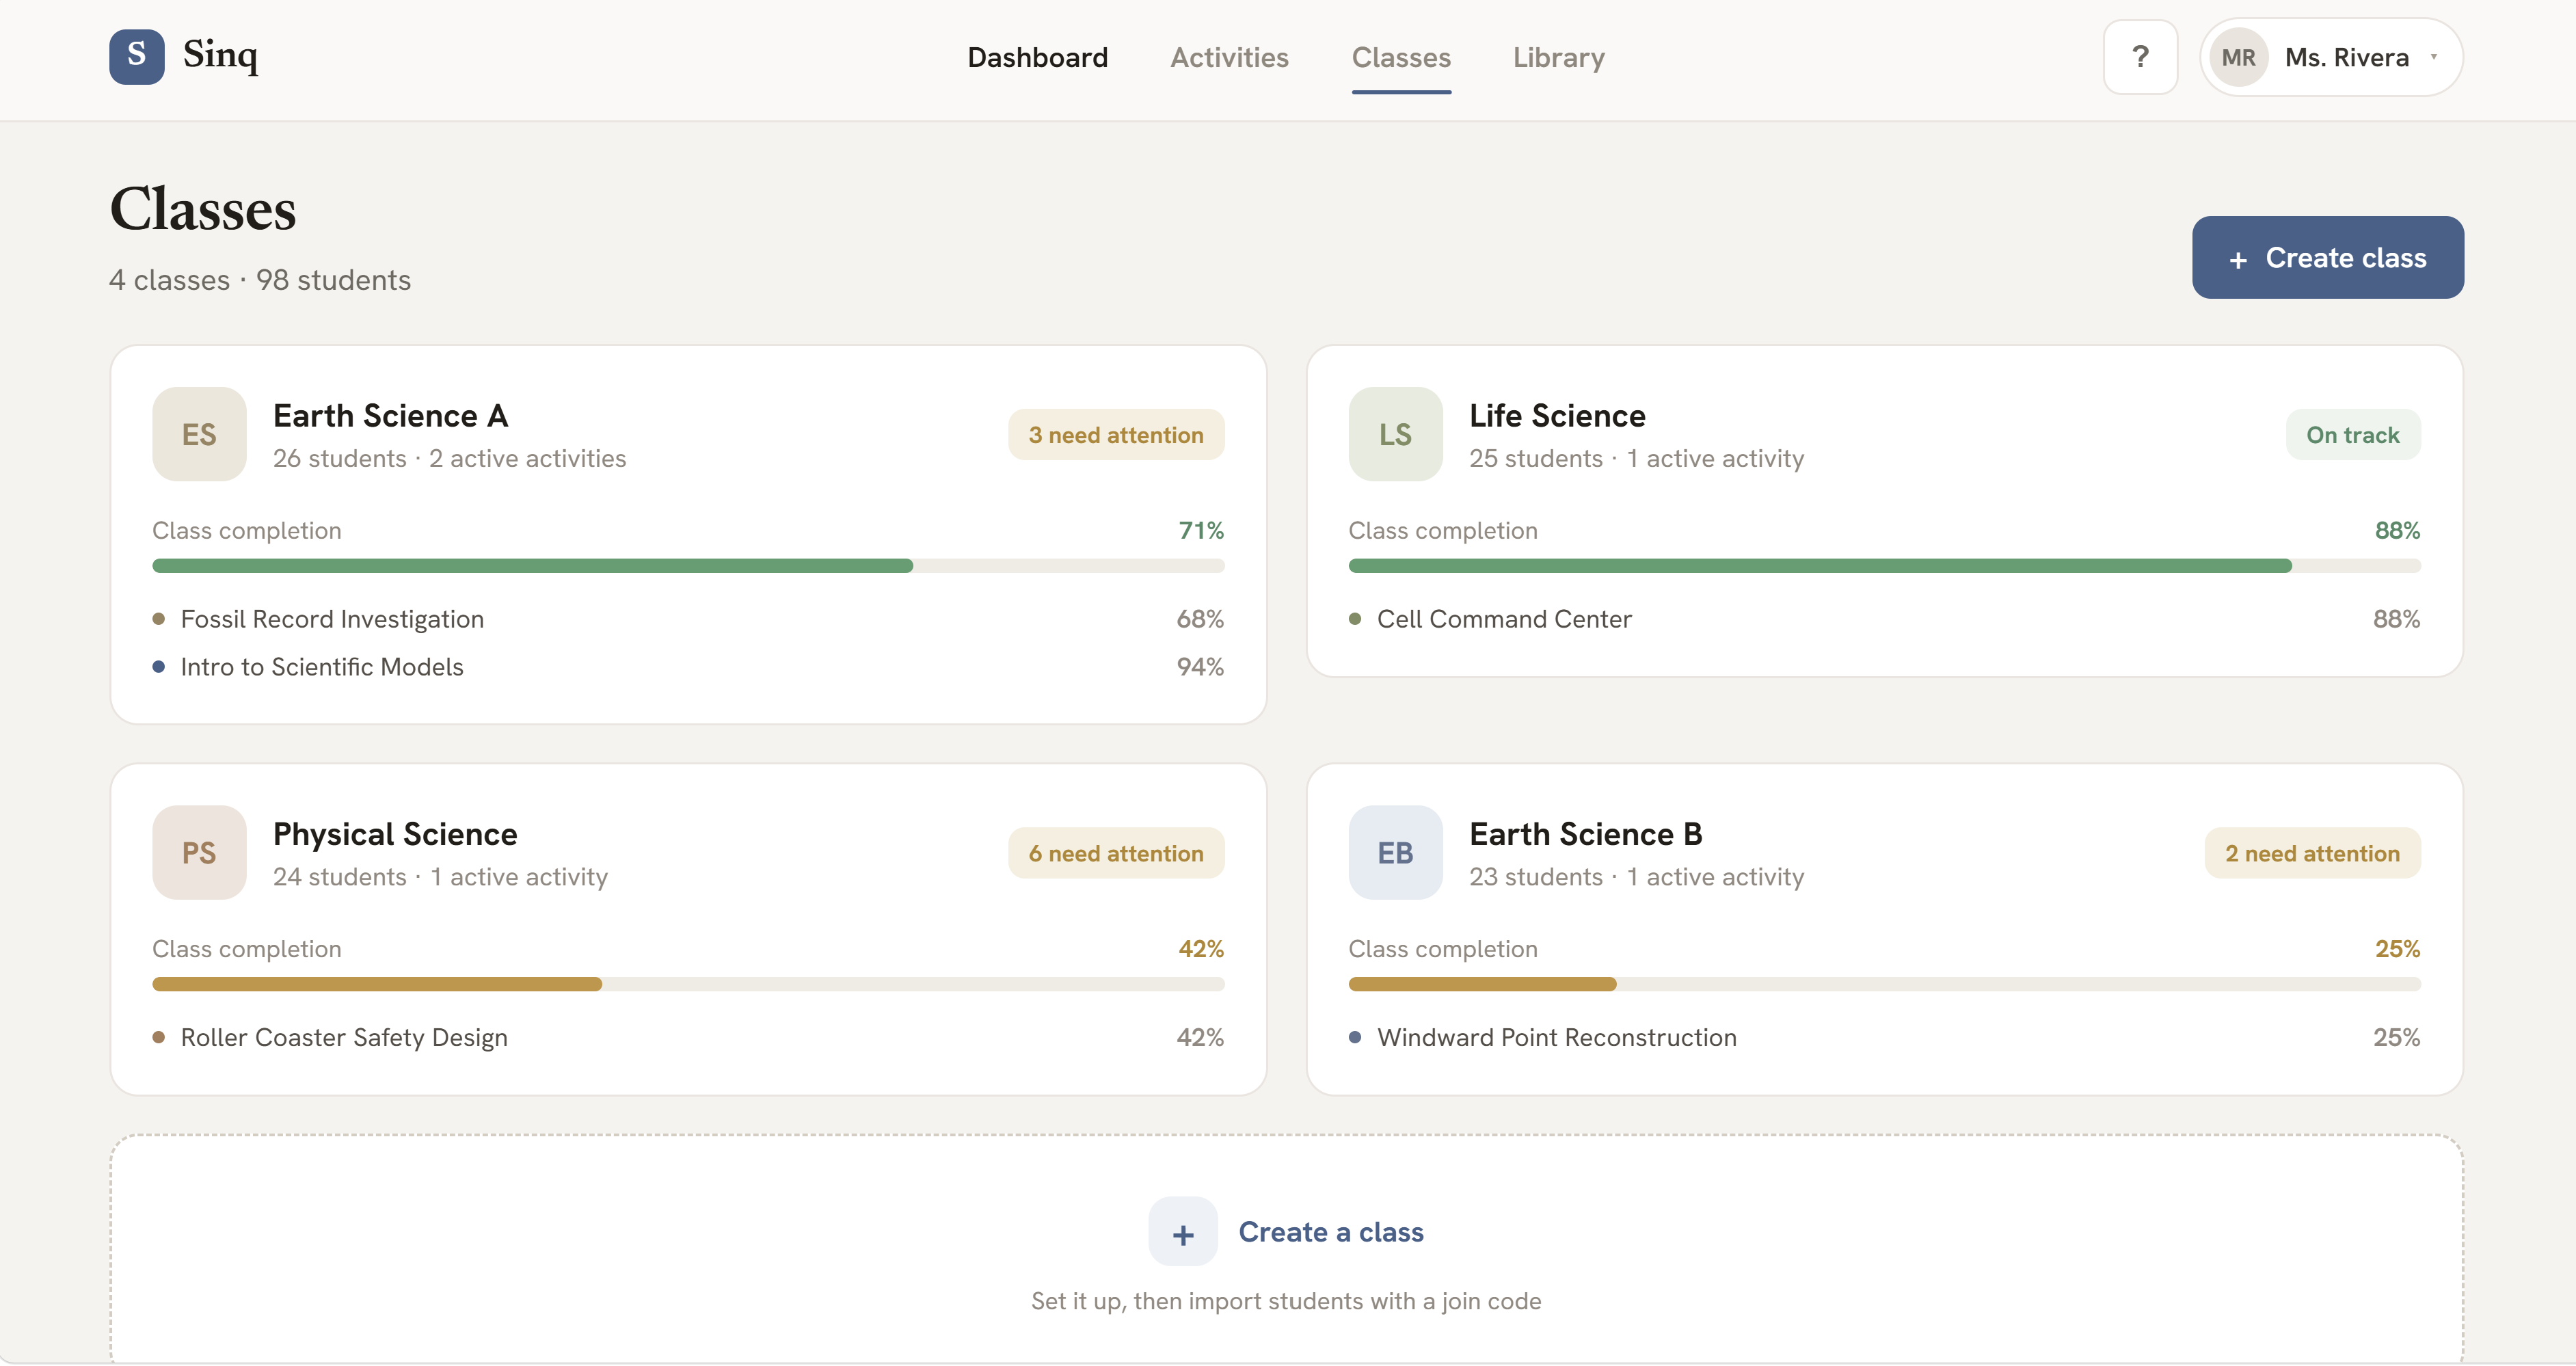Image resolution: width=2576 pixels, height=1366 pixels.
Task: Open the ES class badge icon
Action: click(x=199, y=434)
